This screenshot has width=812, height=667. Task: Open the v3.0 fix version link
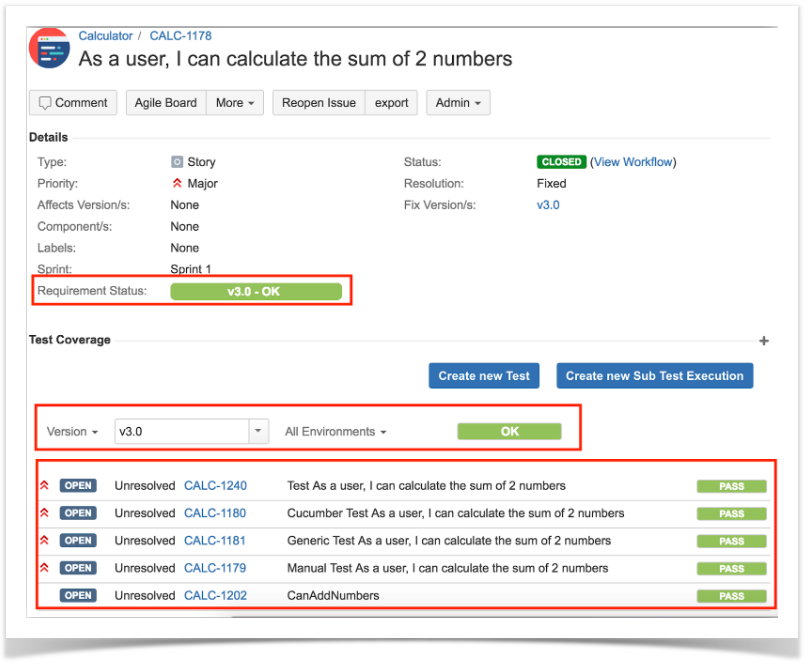coord(548,205)
